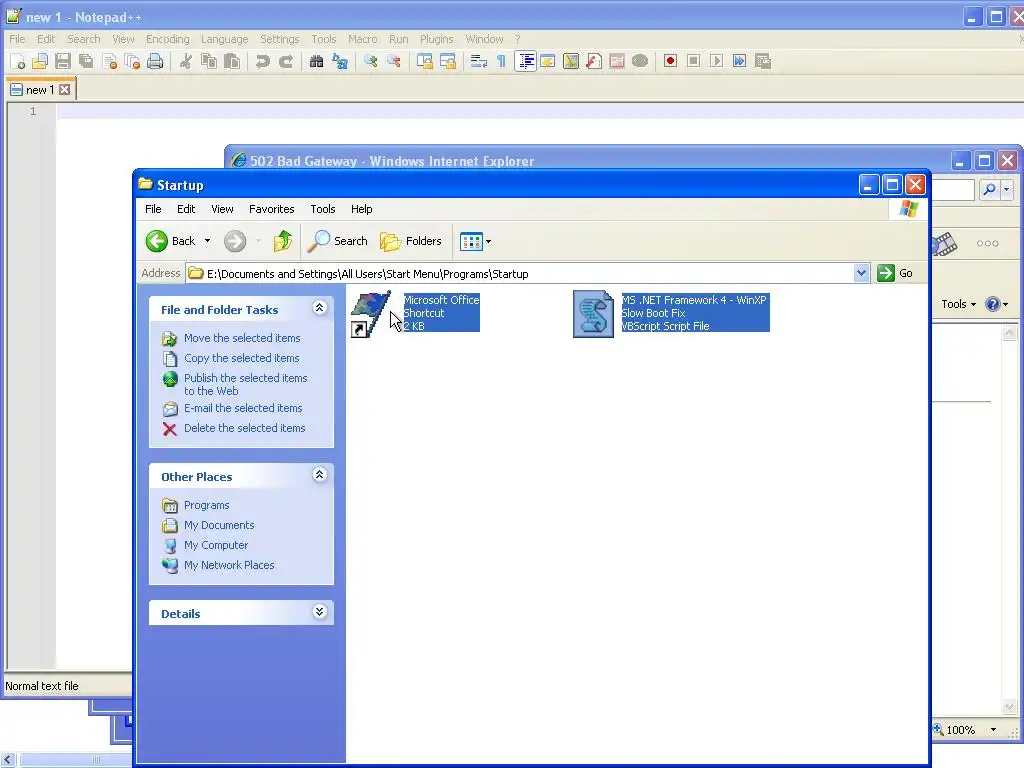
Task: Click the Replace icon in Notepad++ toolbar
Action: click(340, 61)
